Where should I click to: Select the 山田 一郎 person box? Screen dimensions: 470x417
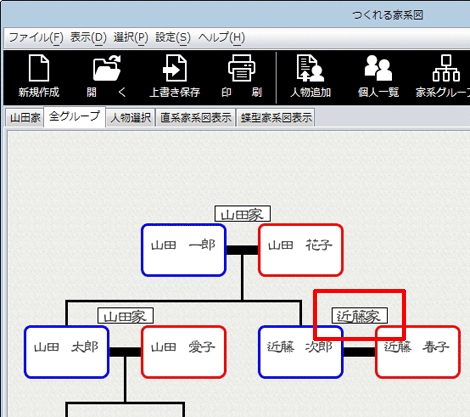184,250
